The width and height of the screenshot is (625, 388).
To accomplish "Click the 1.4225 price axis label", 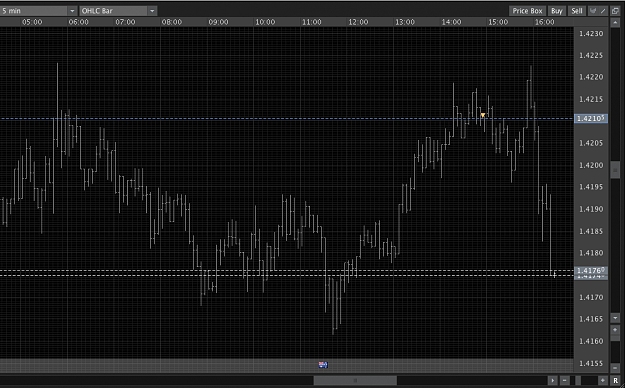I will [591, 55].
